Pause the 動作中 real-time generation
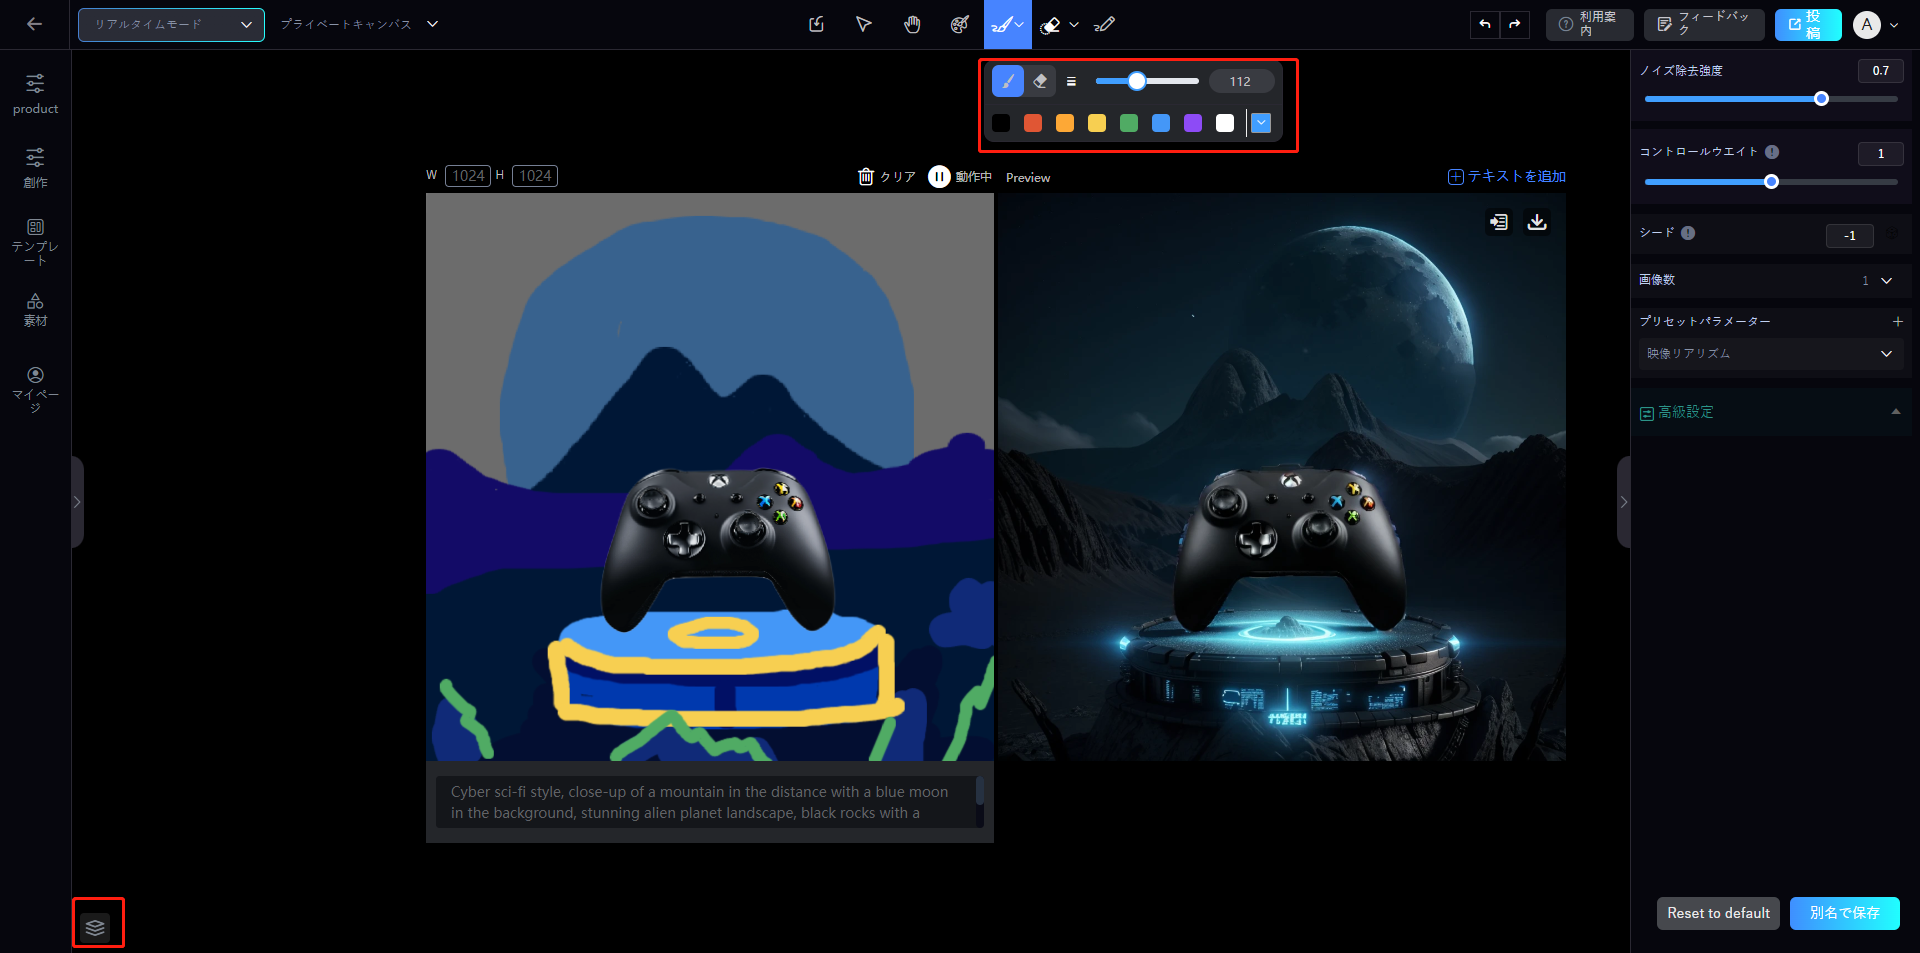Screen dimensions: 1920x953 [x=939, y=177]
